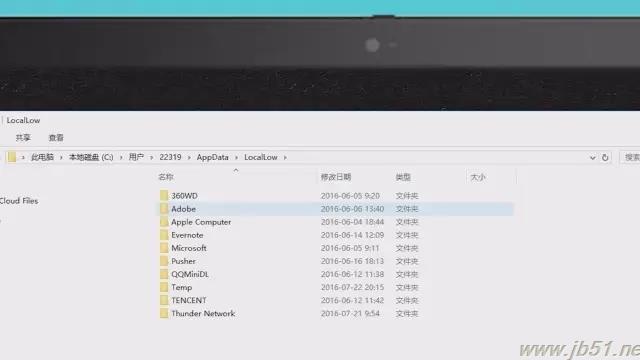This screenshot has height=360, width=640.
Task: Click the search box field
Action: pyautogui.click(x=630, y=157)
